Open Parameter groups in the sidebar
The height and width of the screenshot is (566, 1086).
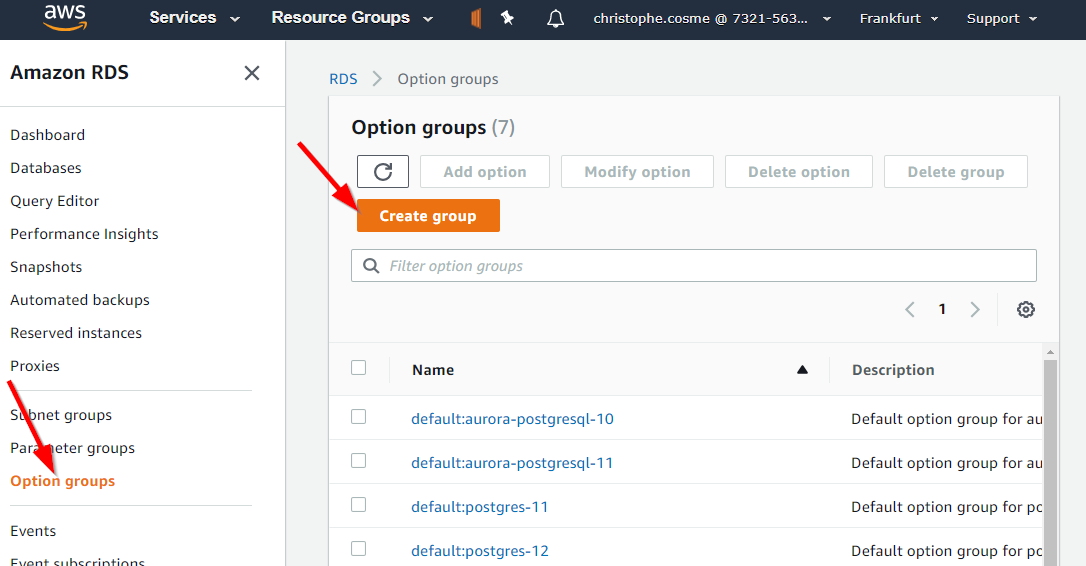pyautogui.click(x=73, y=448)
